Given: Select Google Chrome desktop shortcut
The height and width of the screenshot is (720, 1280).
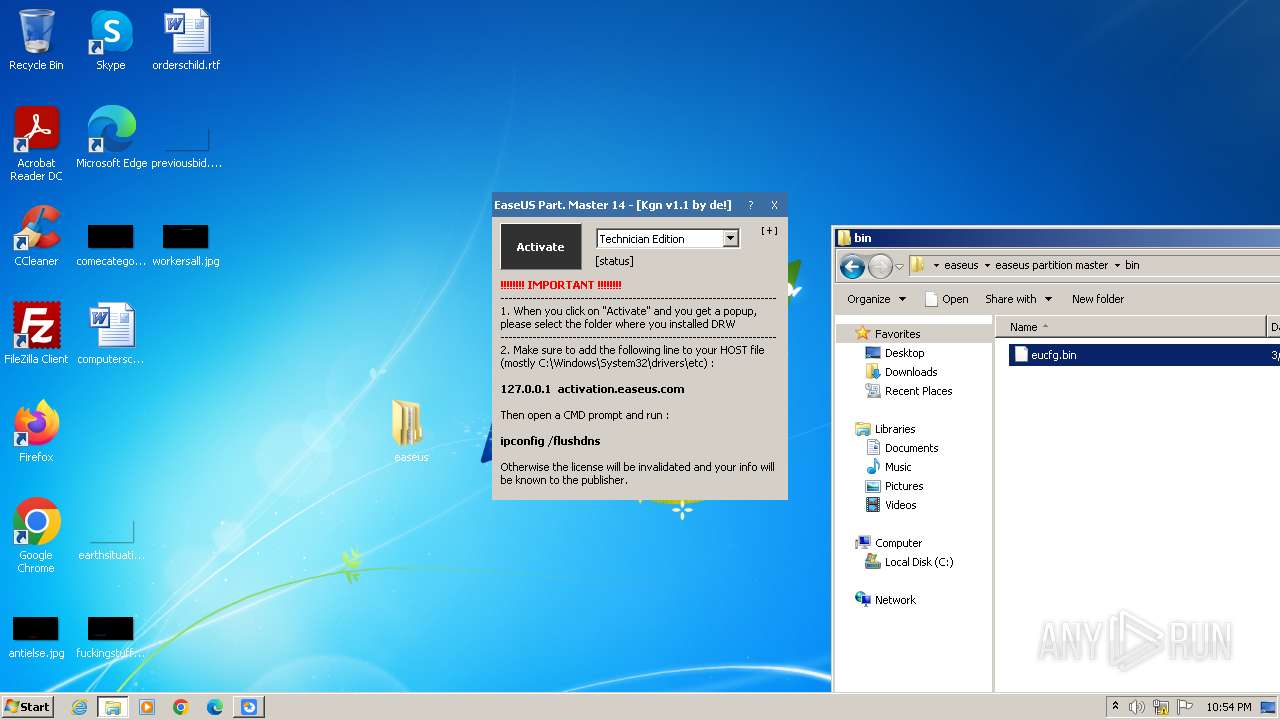Looking at the screenshot, I should tap(36, 536).
